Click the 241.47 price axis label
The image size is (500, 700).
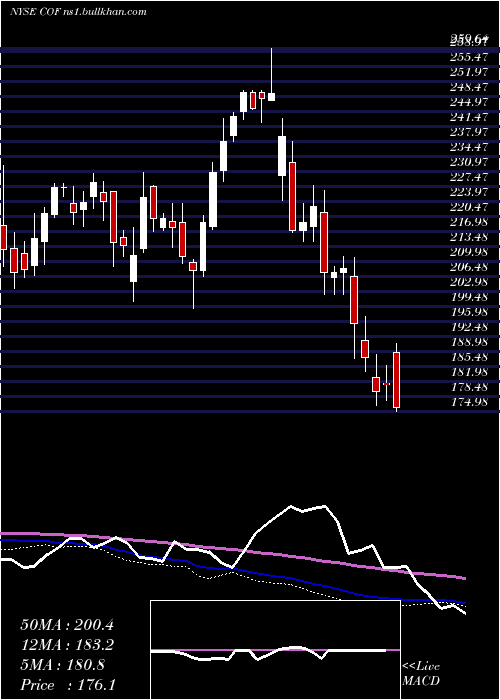(x=468, y=117)
